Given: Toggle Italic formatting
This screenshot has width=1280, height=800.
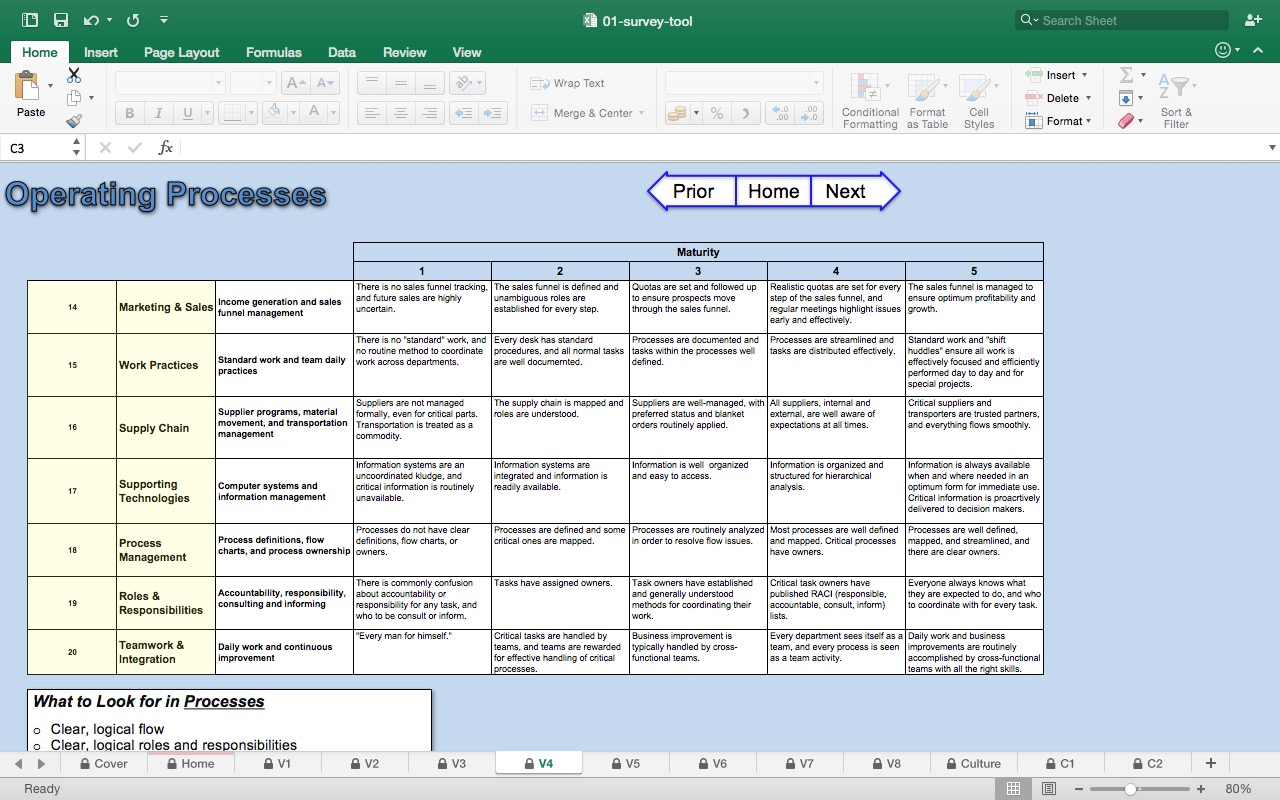Looking at the screenshot, I should click(x=158, y=113).
